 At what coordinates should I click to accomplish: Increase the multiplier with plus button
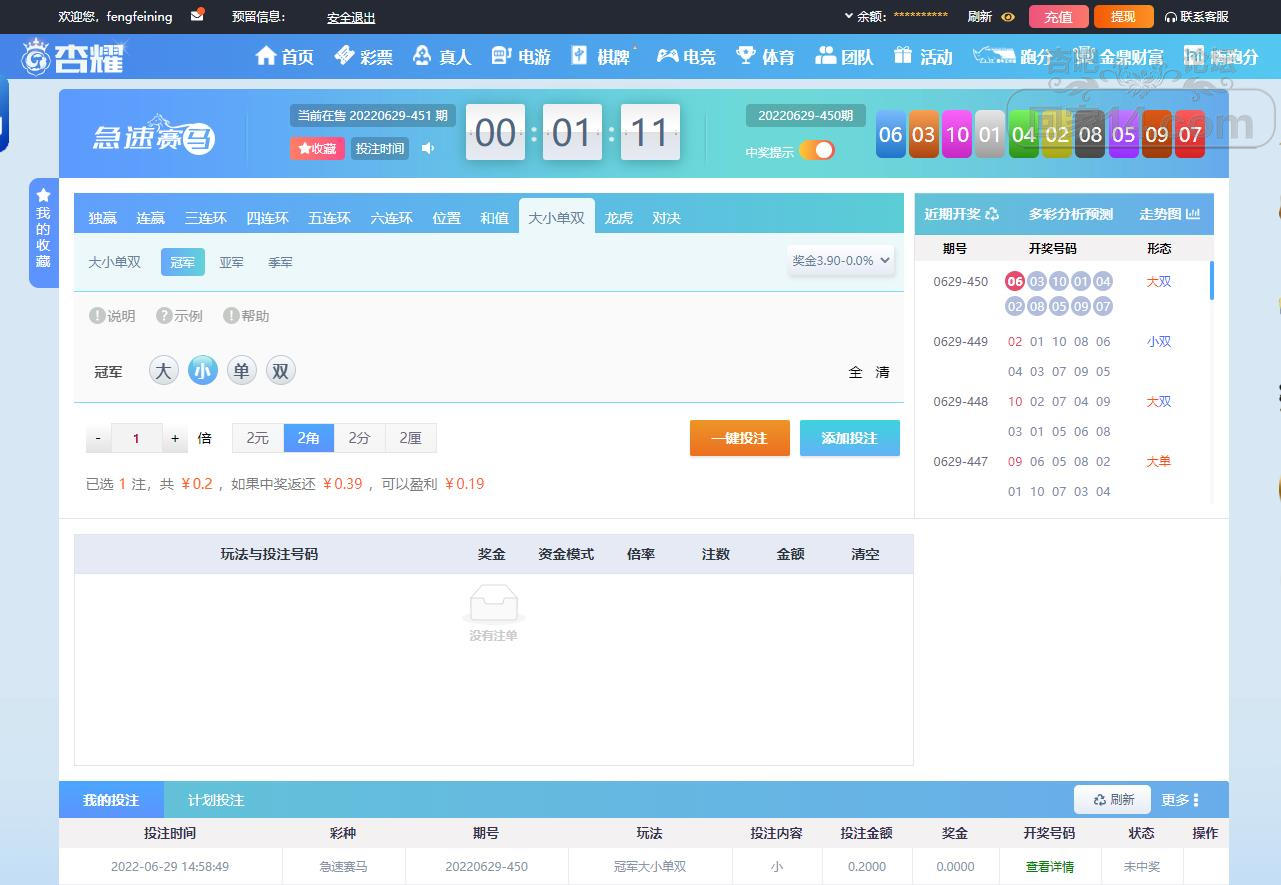175,438
